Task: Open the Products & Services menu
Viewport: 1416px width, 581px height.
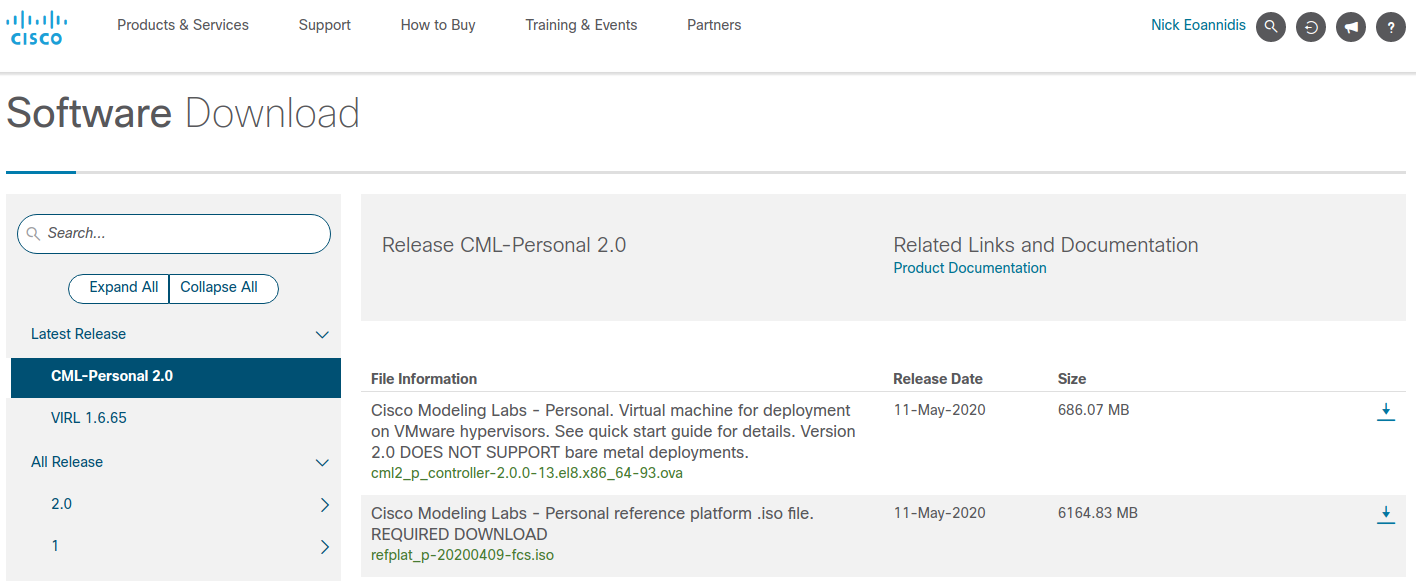Action: coord(182,25)
